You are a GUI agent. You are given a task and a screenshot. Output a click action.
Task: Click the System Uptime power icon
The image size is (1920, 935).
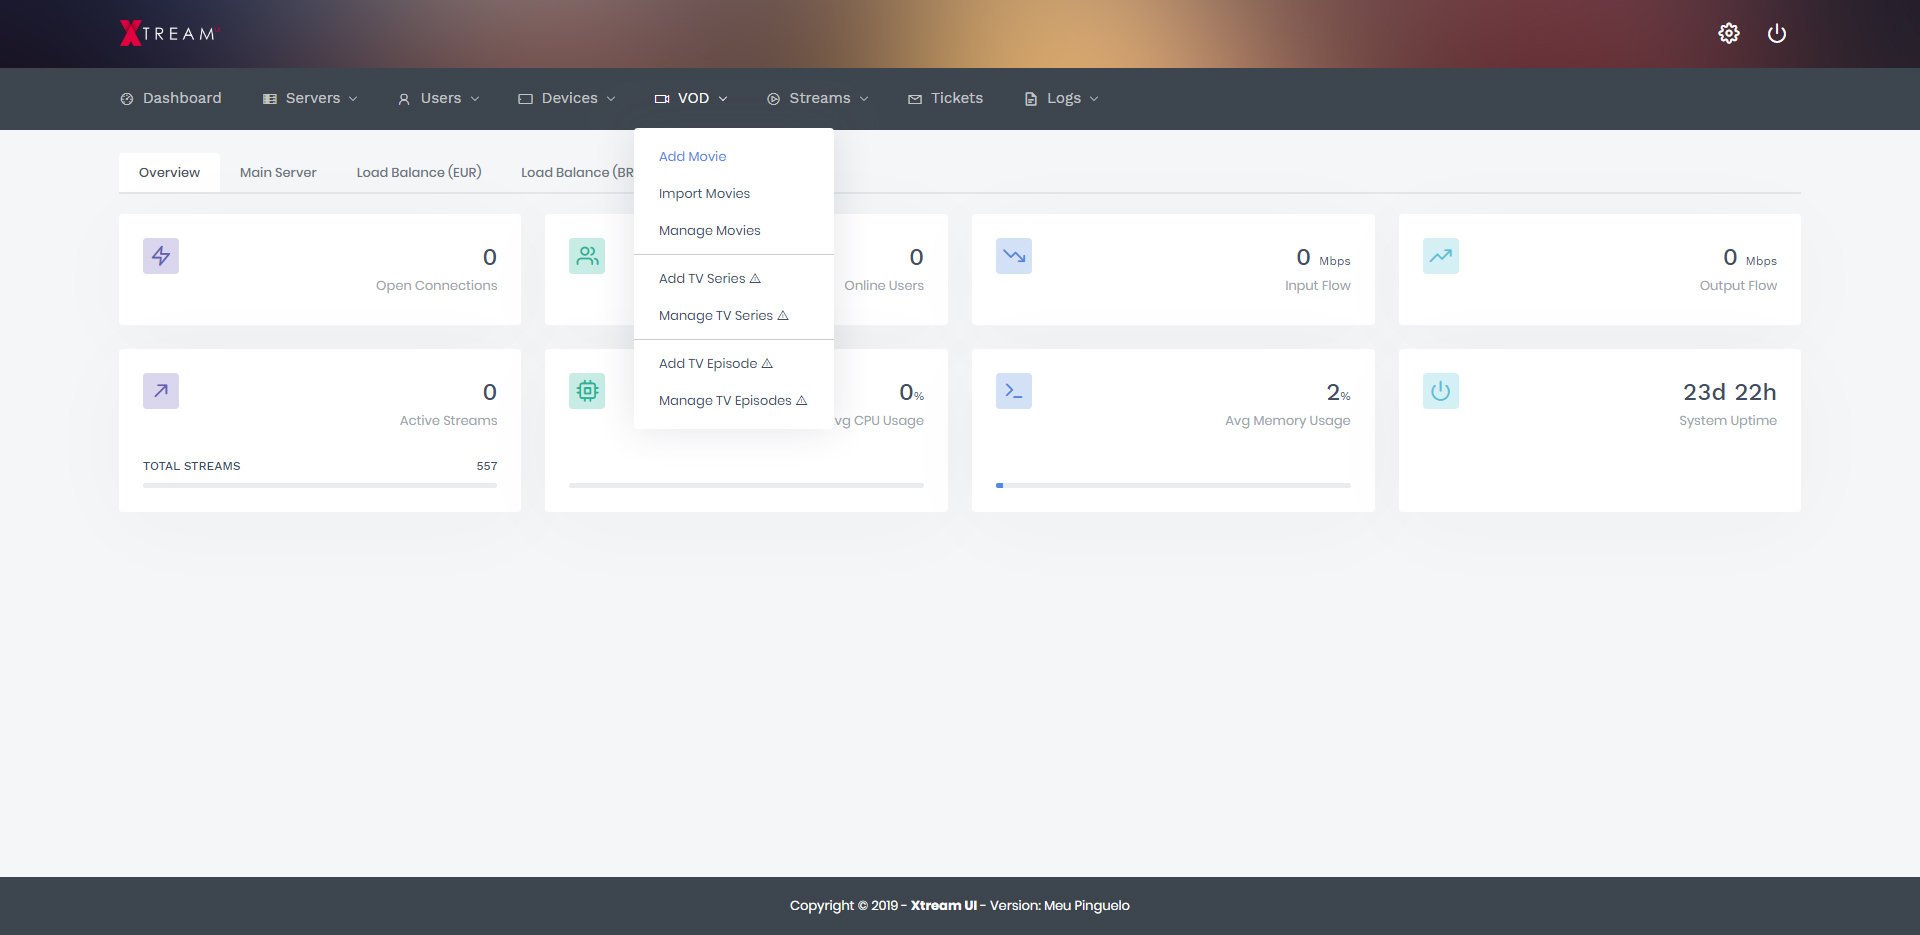[x=1441, y=391]
